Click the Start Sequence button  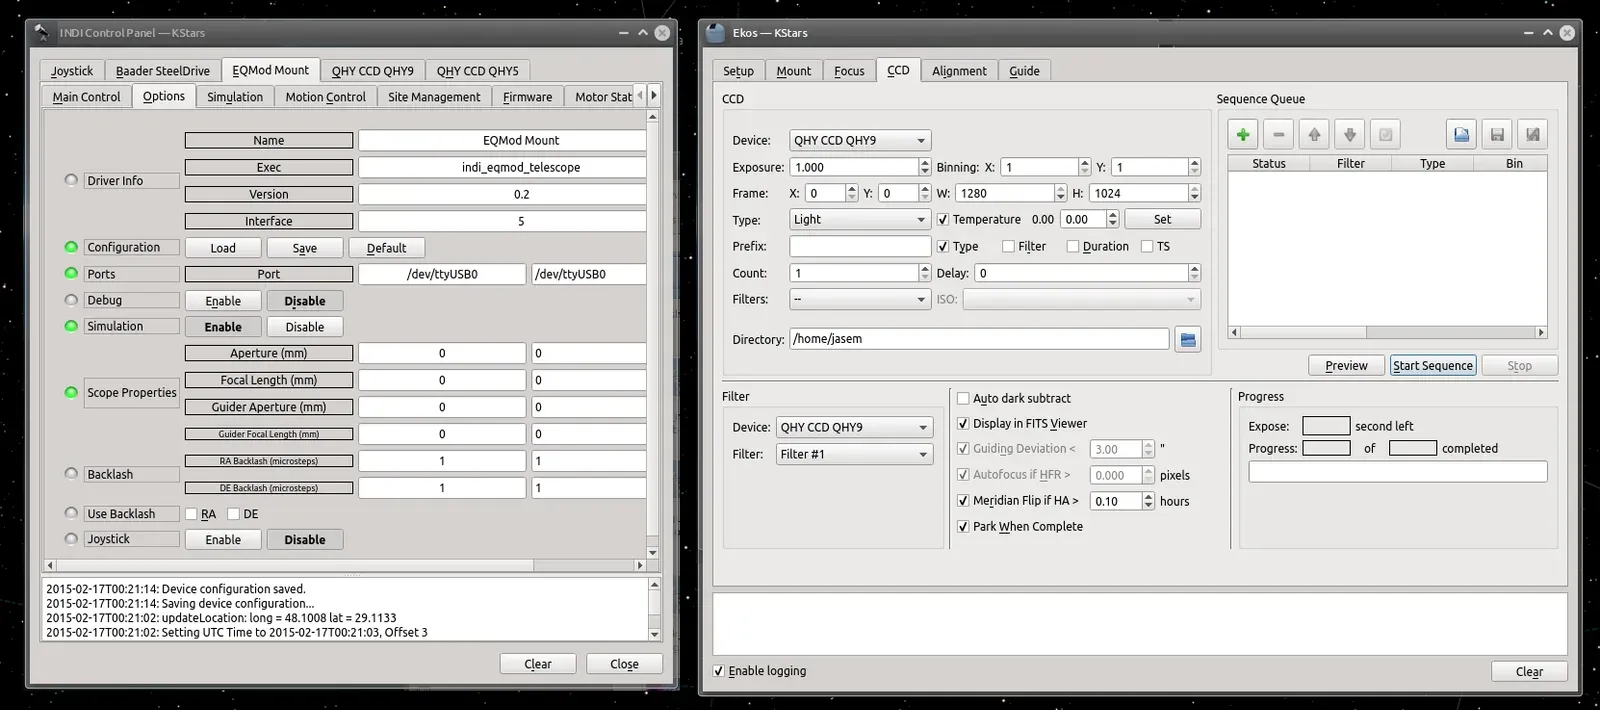[x=1433, y=366]
